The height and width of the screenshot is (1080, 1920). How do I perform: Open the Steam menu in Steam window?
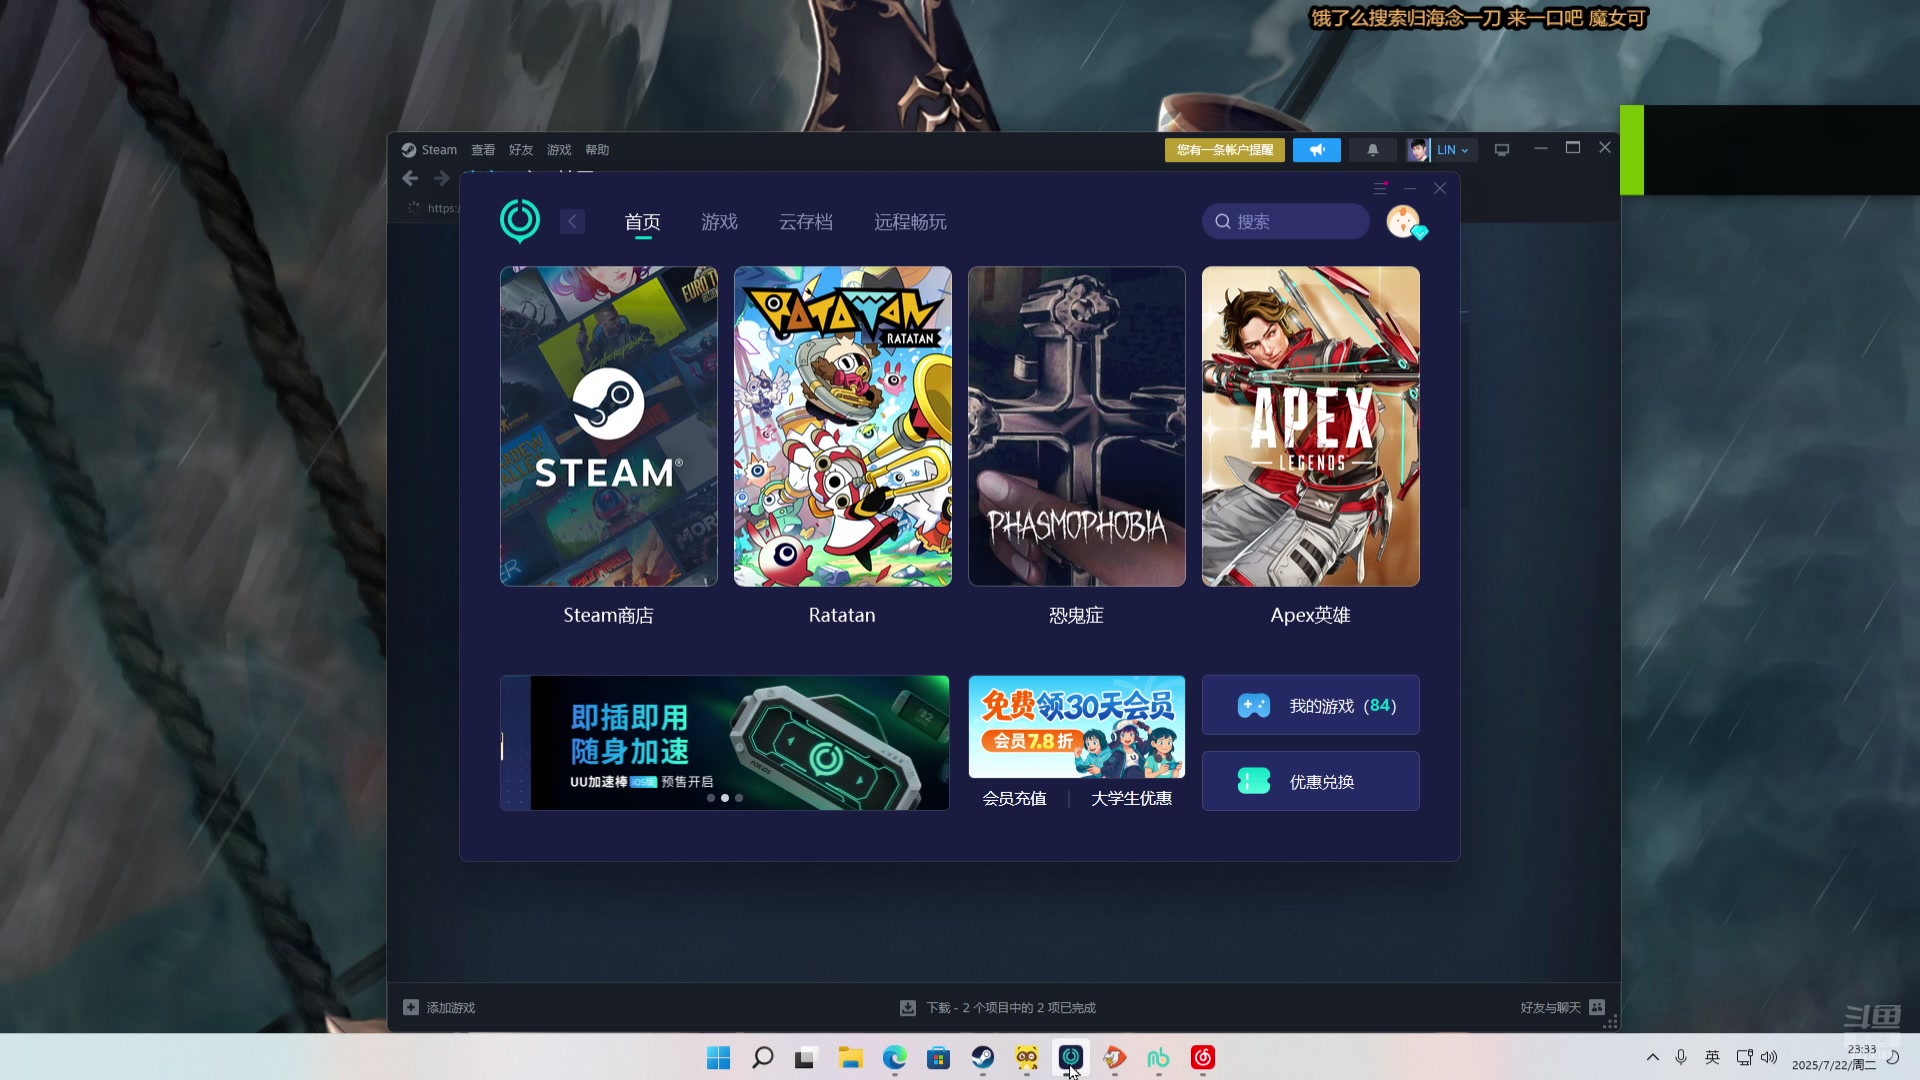[430, 150]
